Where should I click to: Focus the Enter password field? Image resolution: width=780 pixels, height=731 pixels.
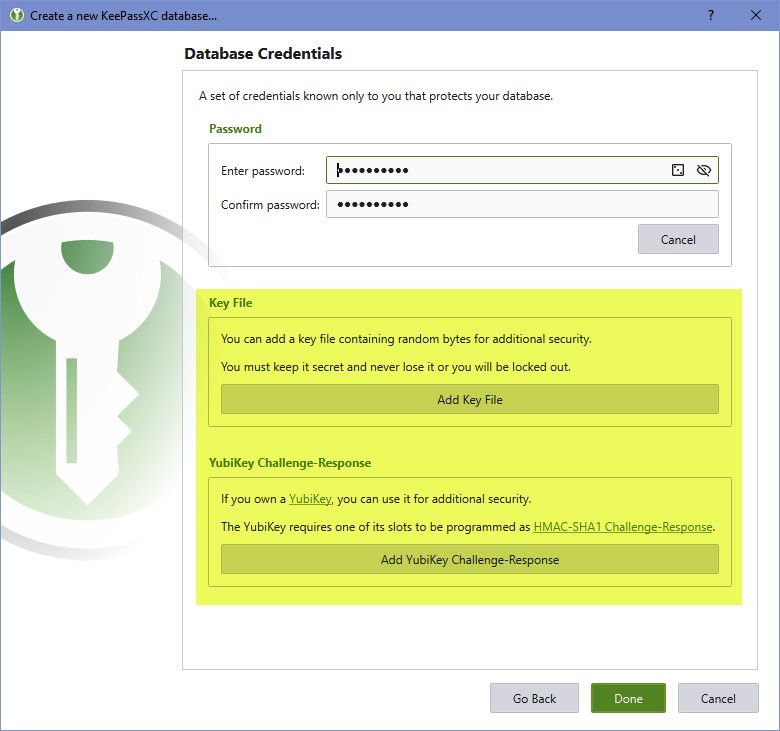tap(522, 170)
